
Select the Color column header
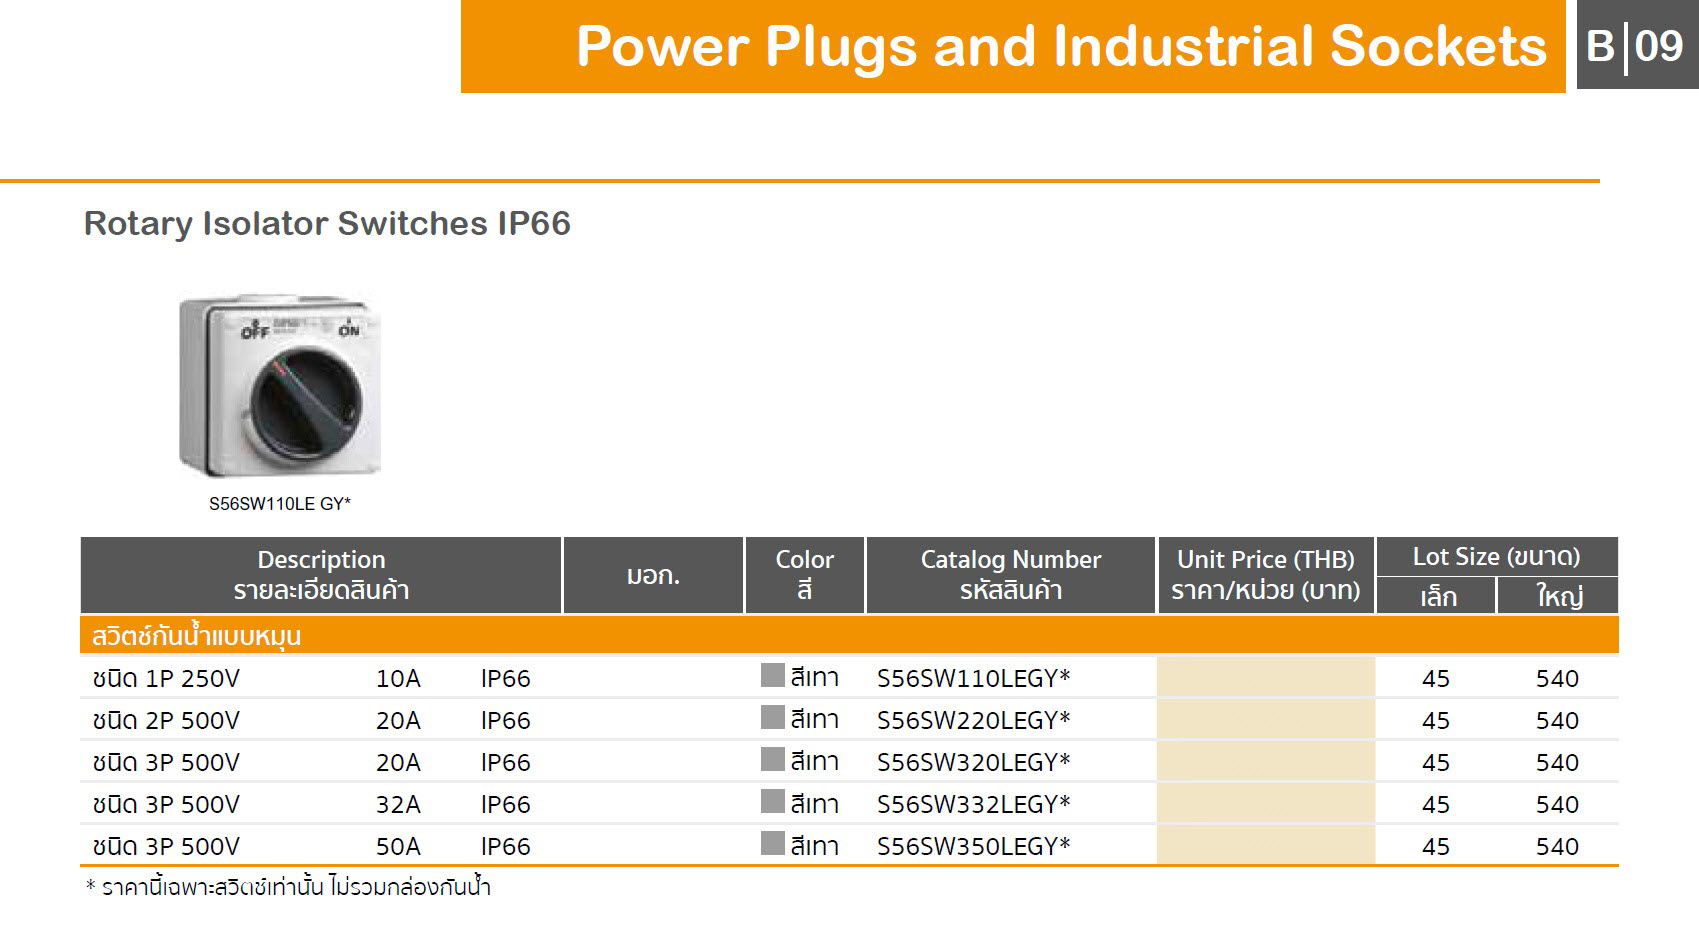point(804,575)
